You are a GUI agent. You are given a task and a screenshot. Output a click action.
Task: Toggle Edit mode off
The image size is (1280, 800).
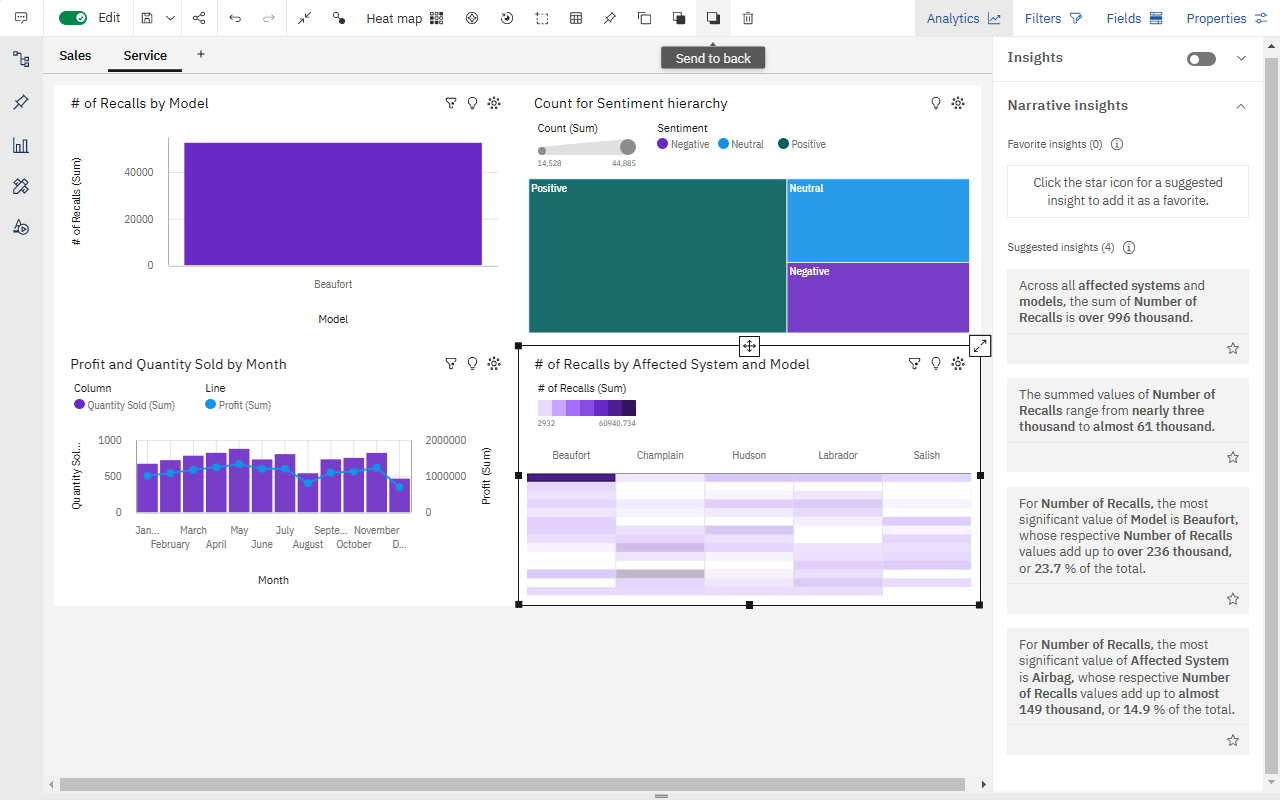click(x=72, y=17)
